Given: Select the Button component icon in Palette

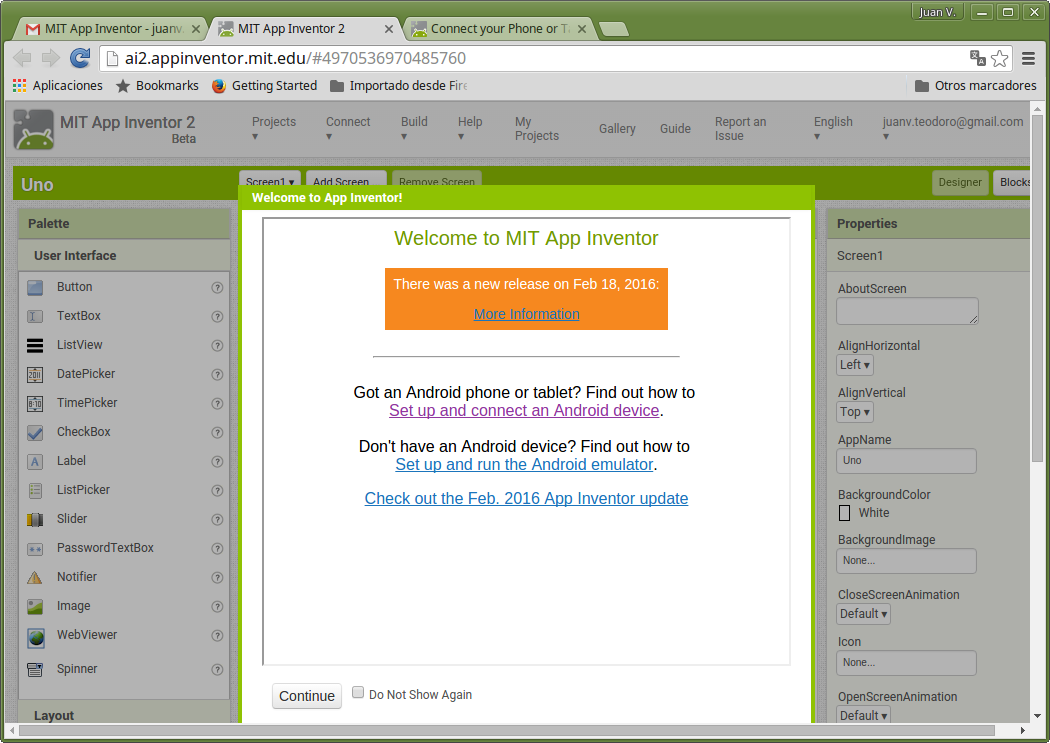Looking at the screenshot, I should [x=35, y=287].
